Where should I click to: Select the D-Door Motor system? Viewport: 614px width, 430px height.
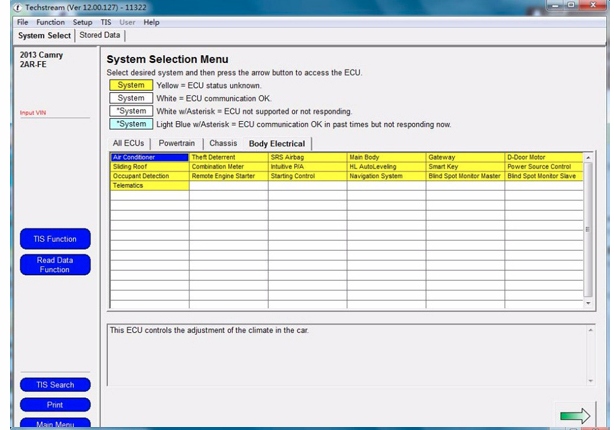tap(544, 157)
